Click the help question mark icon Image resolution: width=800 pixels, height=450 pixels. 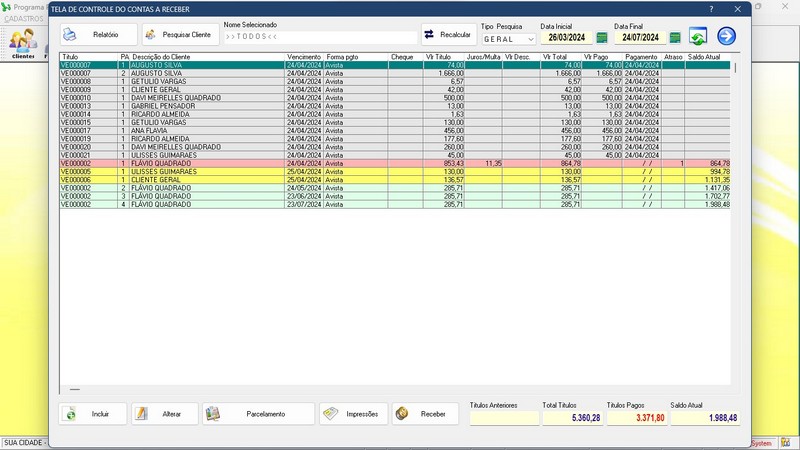(x=711, y=9)
